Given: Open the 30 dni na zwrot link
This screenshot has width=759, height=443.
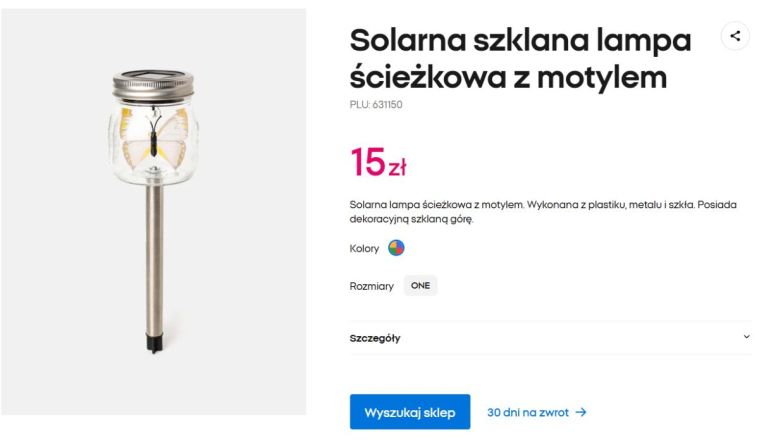Looking at the screenshot, I should [x=529, y=412].
